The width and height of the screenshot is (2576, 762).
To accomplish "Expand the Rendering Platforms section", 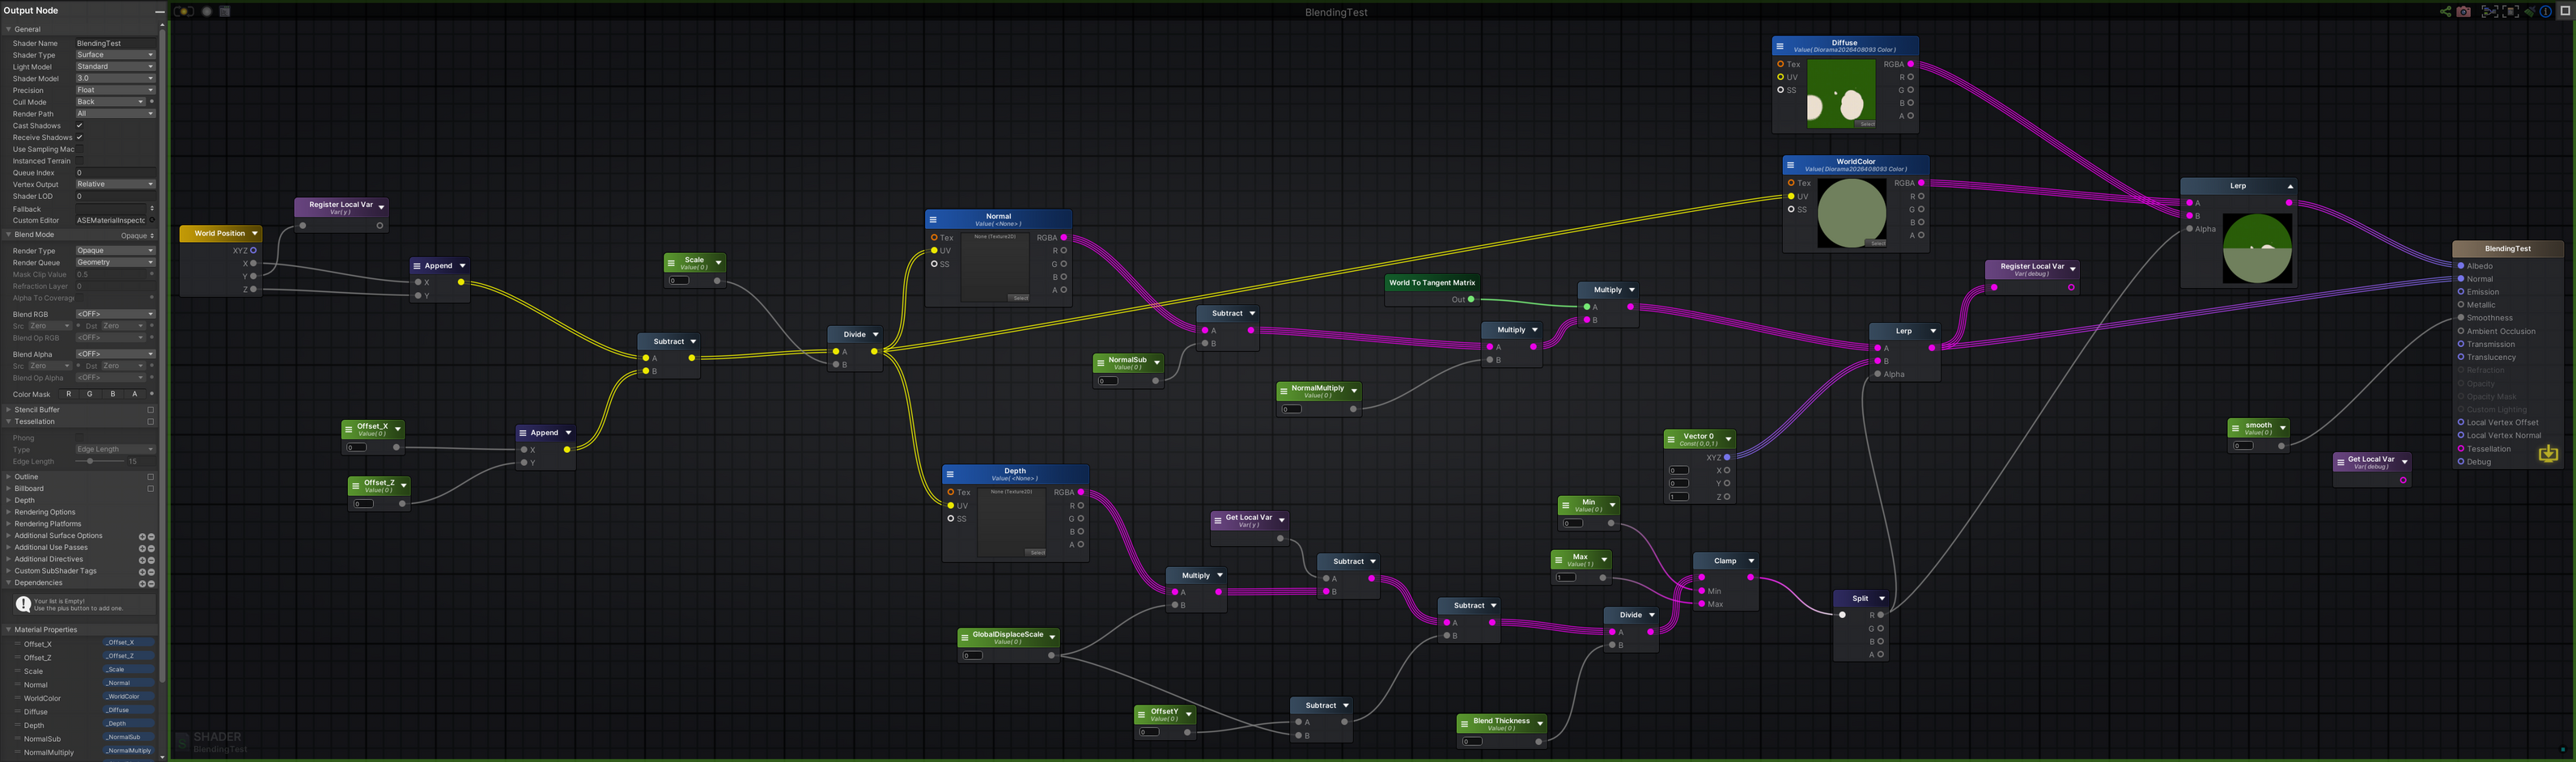I will (x=9, y=524).
